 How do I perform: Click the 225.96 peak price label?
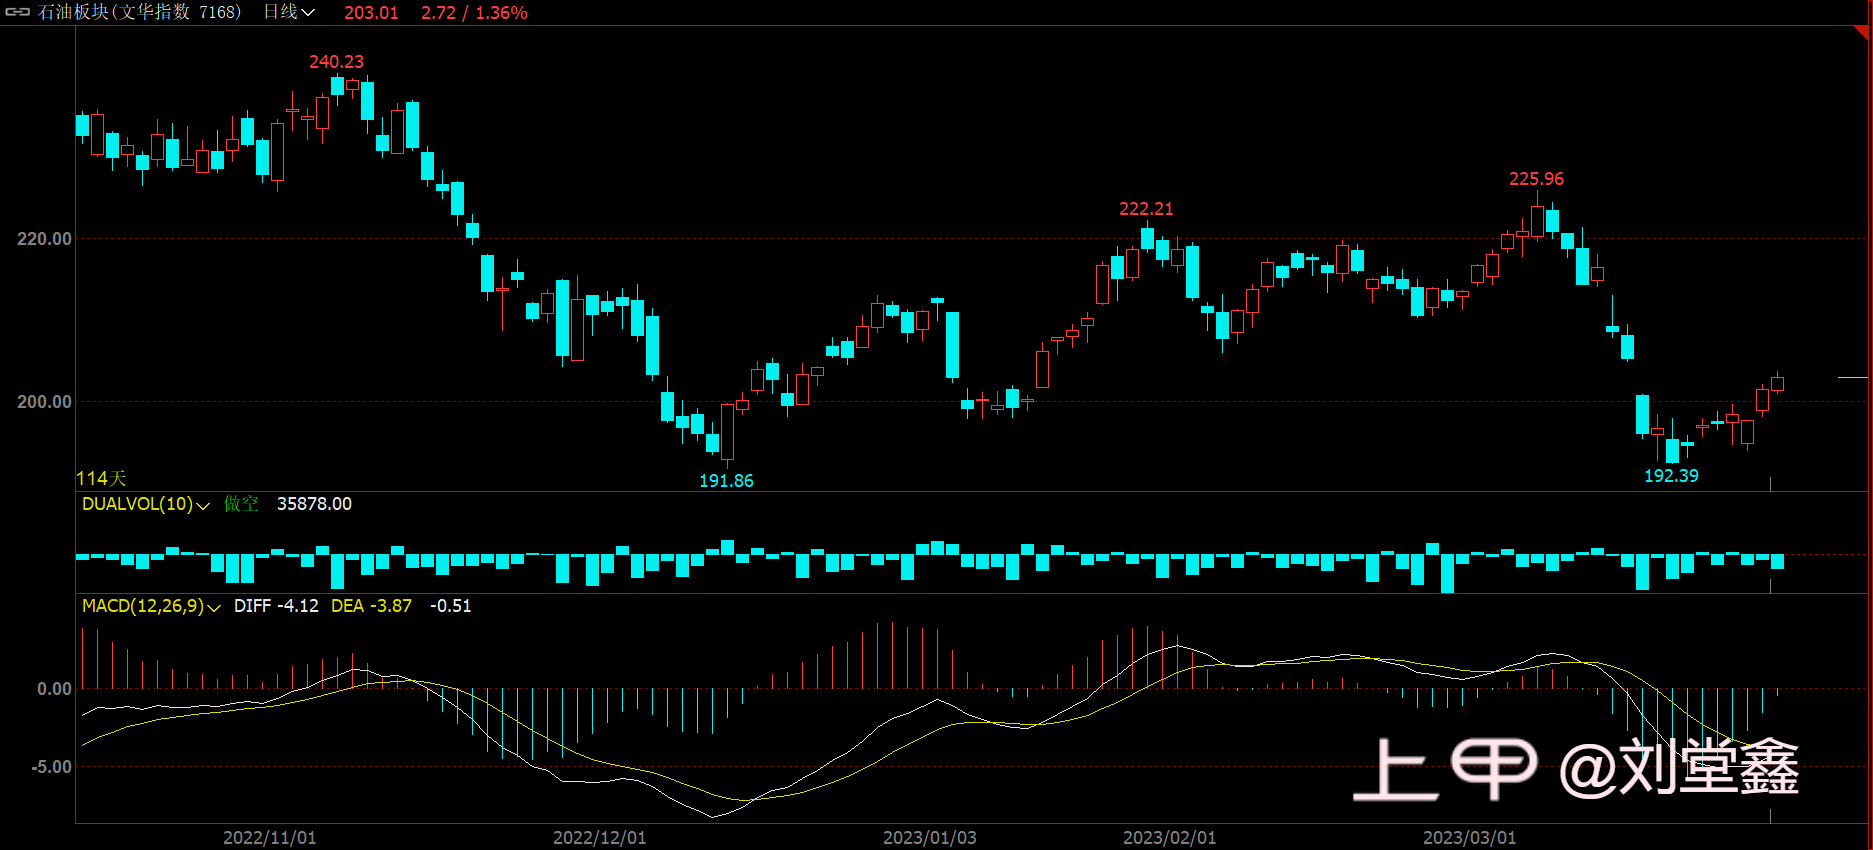tap(1536, 179)
